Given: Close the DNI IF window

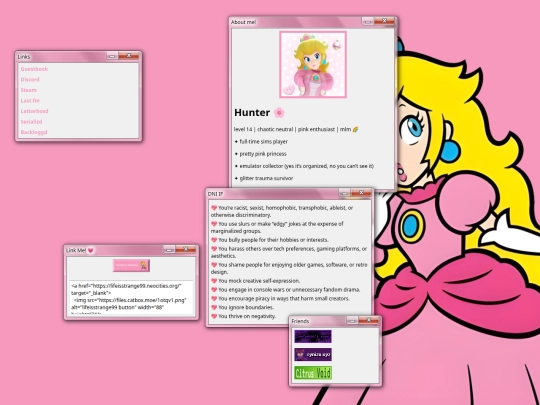Looking at the screenshot, I should 361,193.
